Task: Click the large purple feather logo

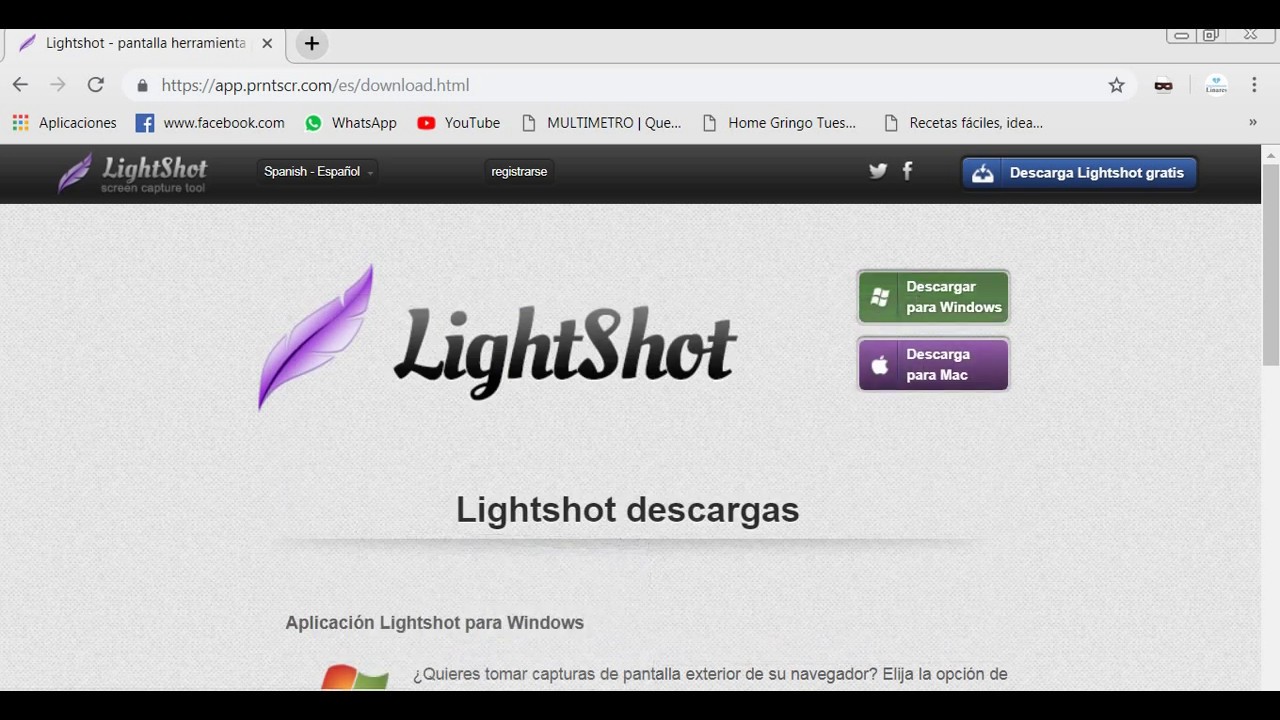Action: 317,337
